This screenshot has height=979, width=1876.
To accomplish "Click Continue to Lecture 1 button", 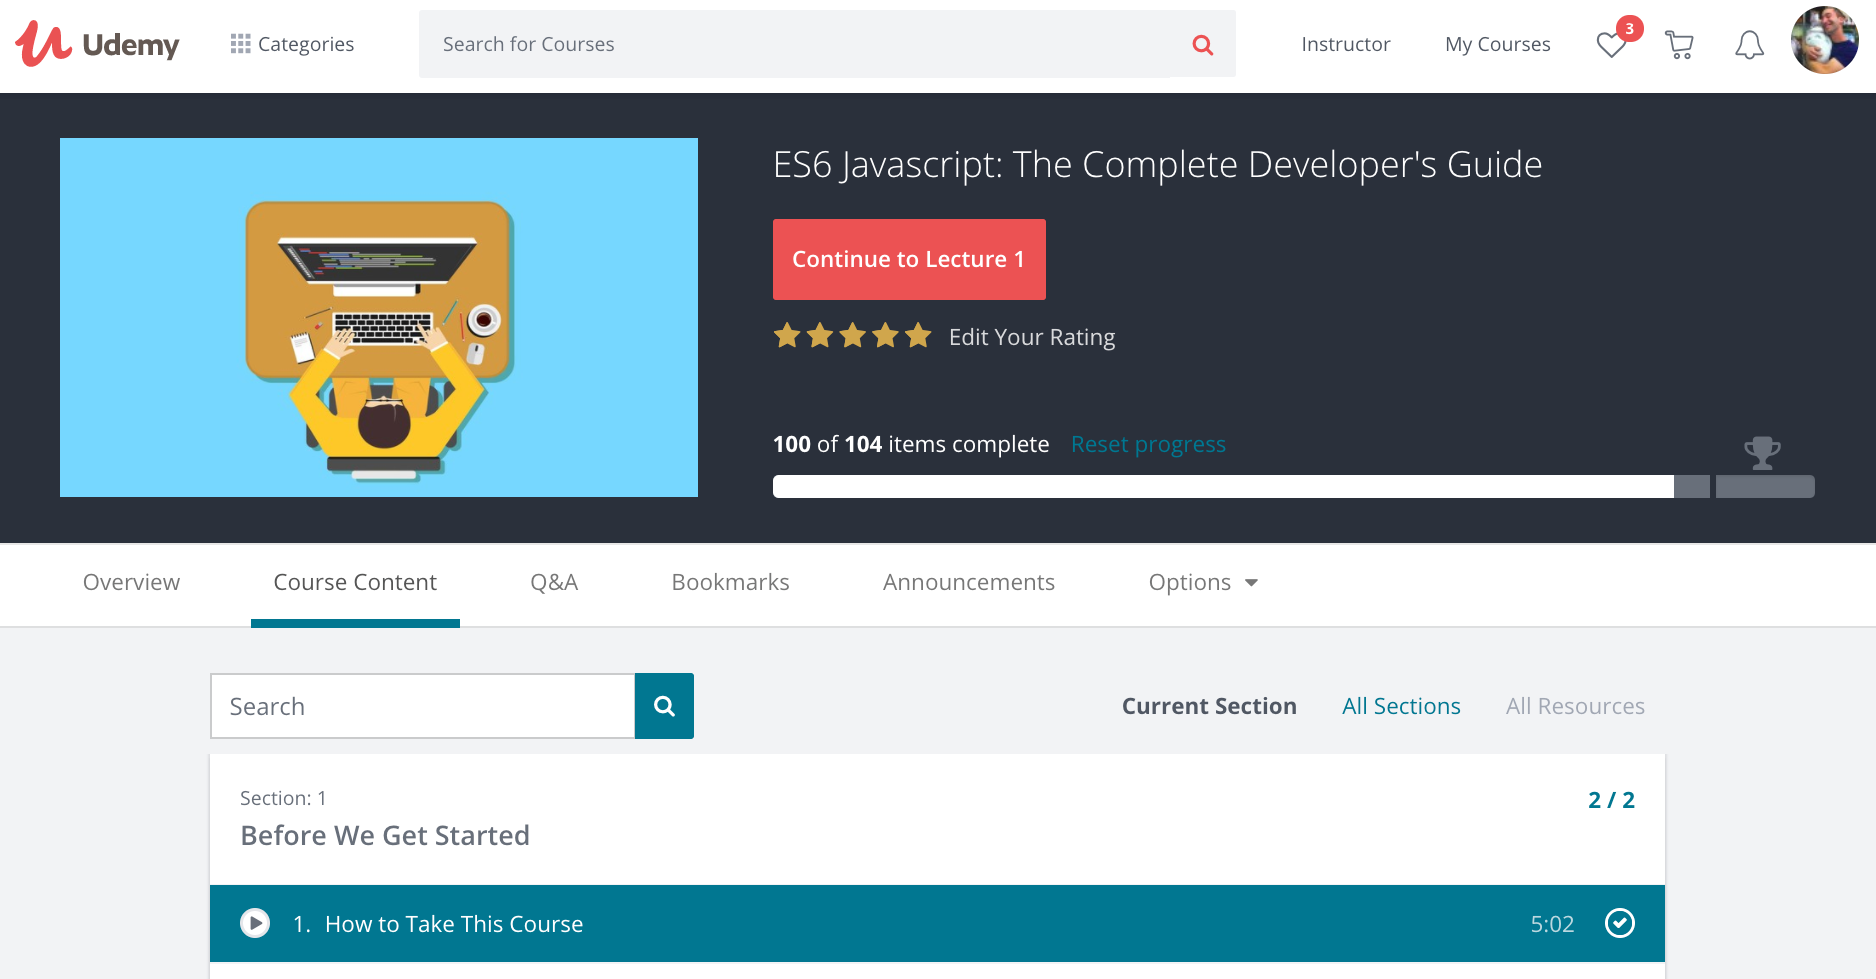I will pyautogui.click(x=909, y=259).
